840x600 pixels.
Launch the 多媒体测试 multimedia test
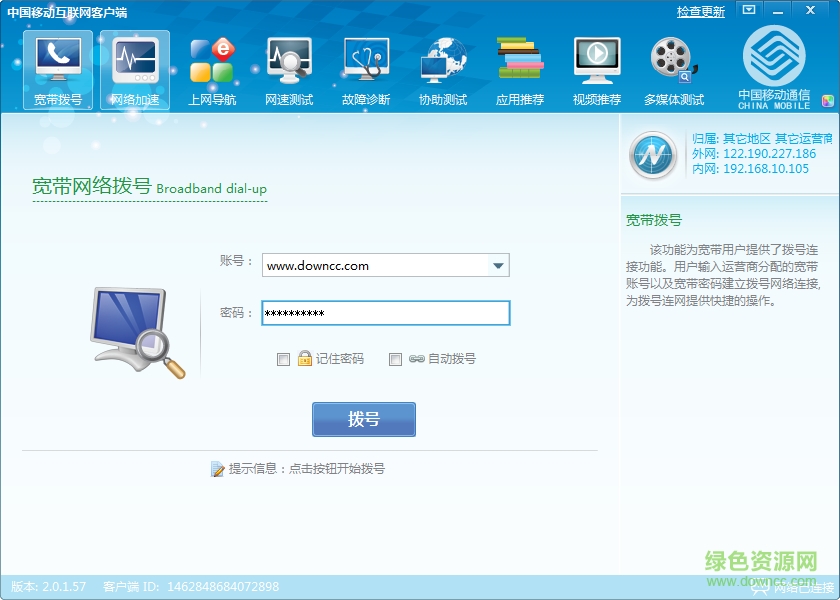pos(673,68)
